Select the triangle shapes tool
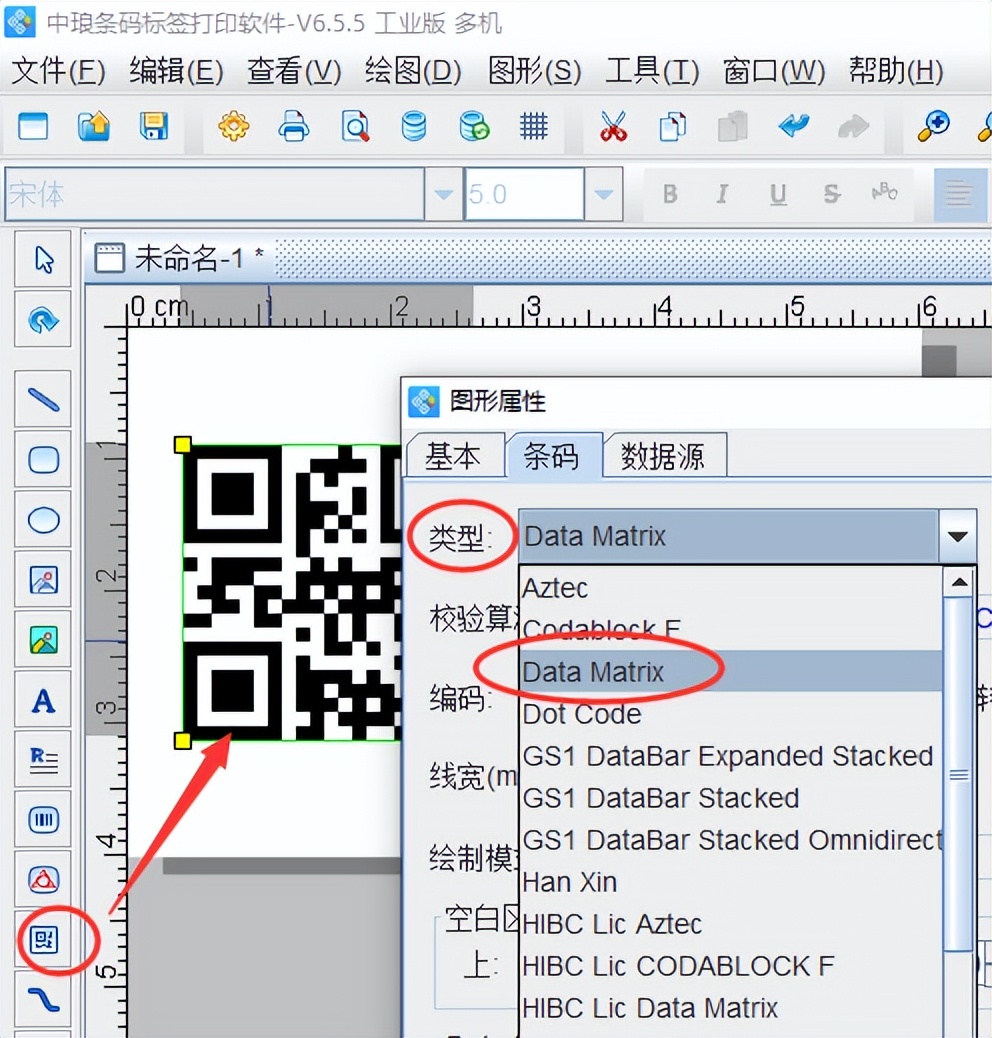Image resolution: width=992 pixels, height=1038 pixels. (43, 879)
